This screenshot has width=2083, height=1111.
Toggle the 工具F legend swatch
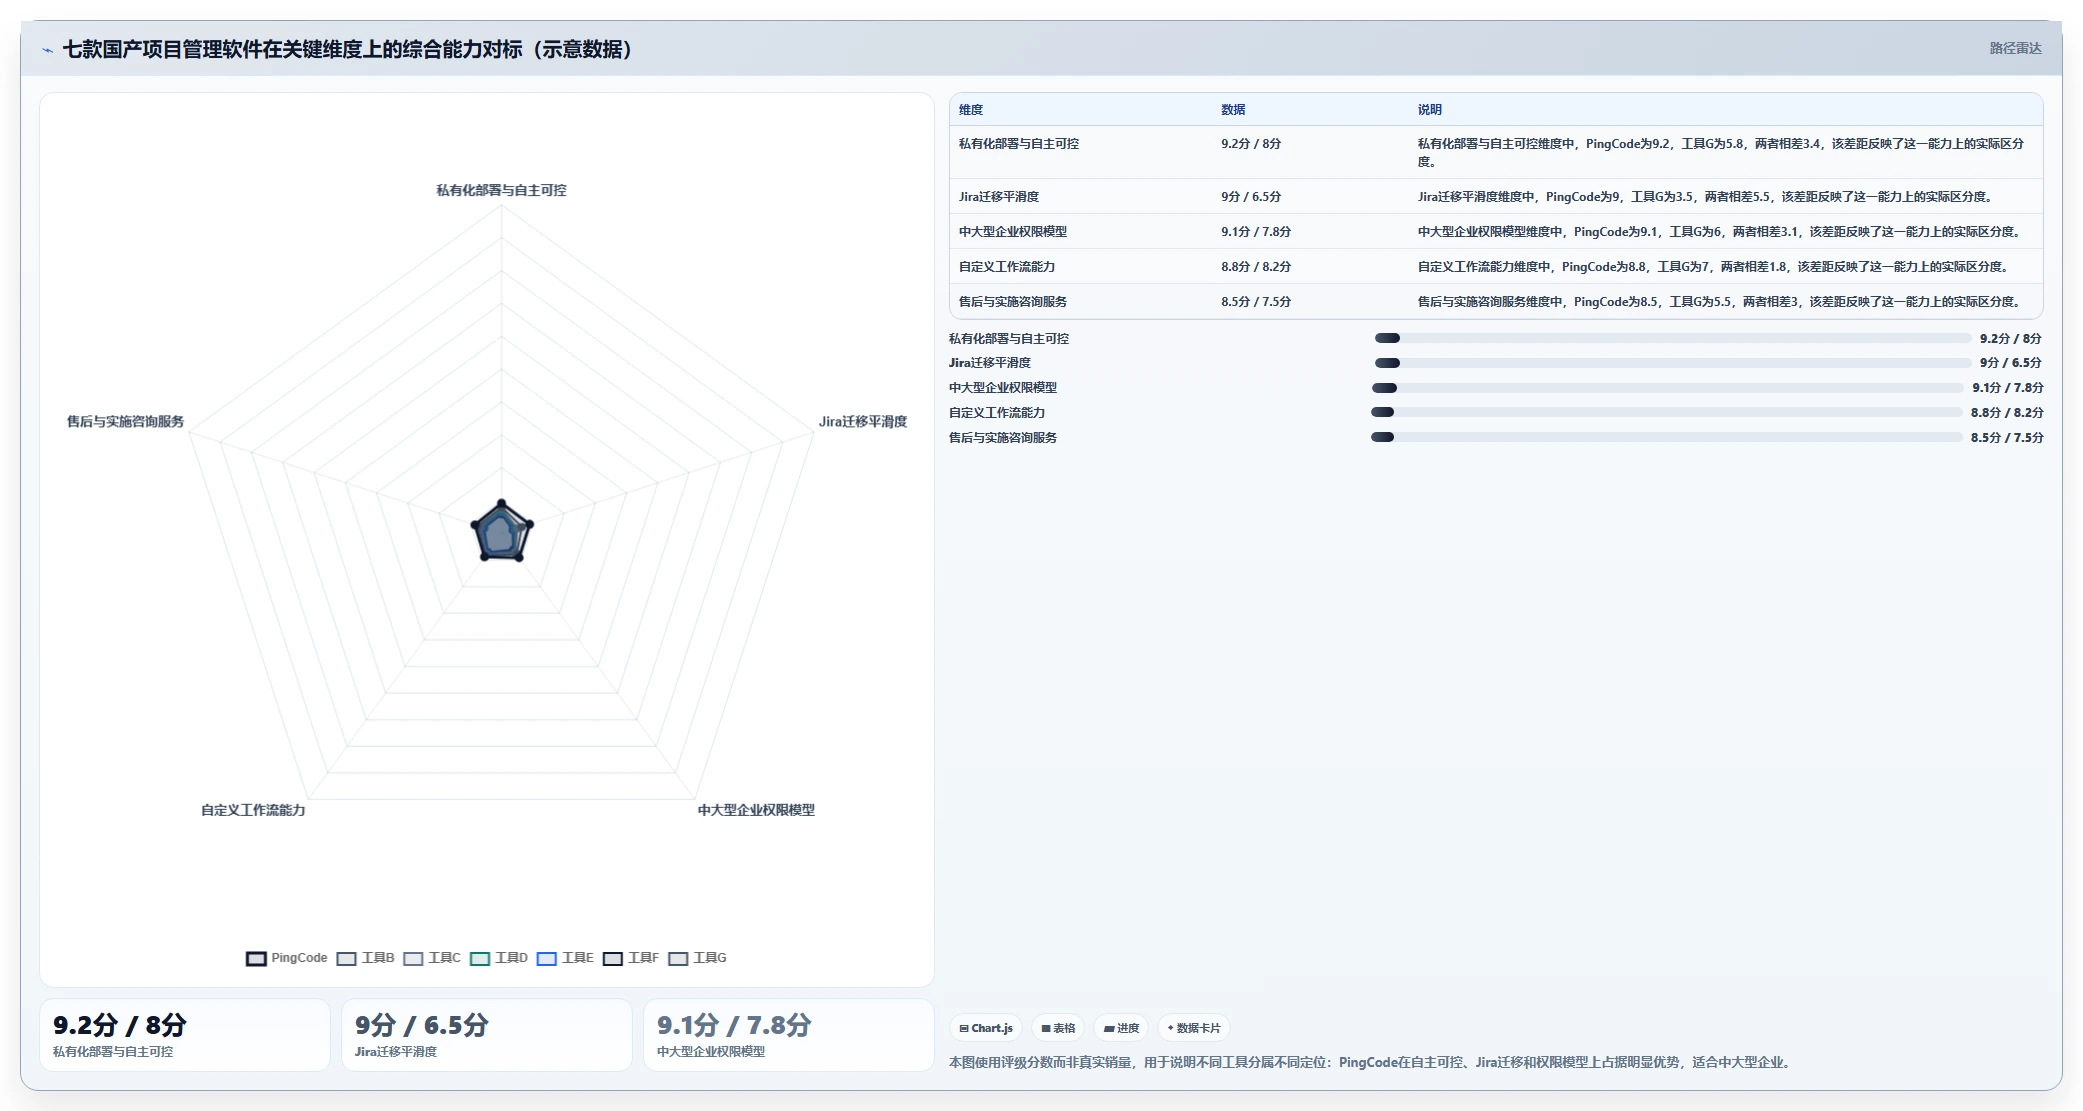[x=613, y=958]
